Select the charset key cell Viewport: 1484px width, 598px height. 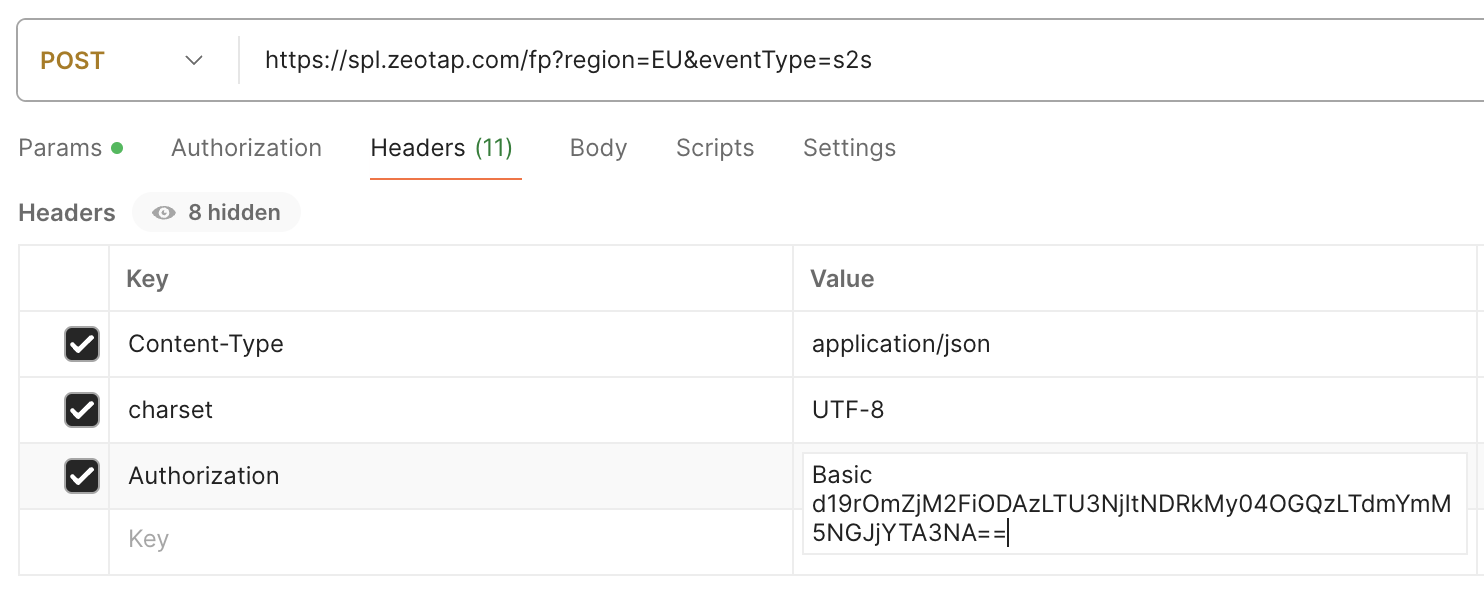tap(450, 410)
